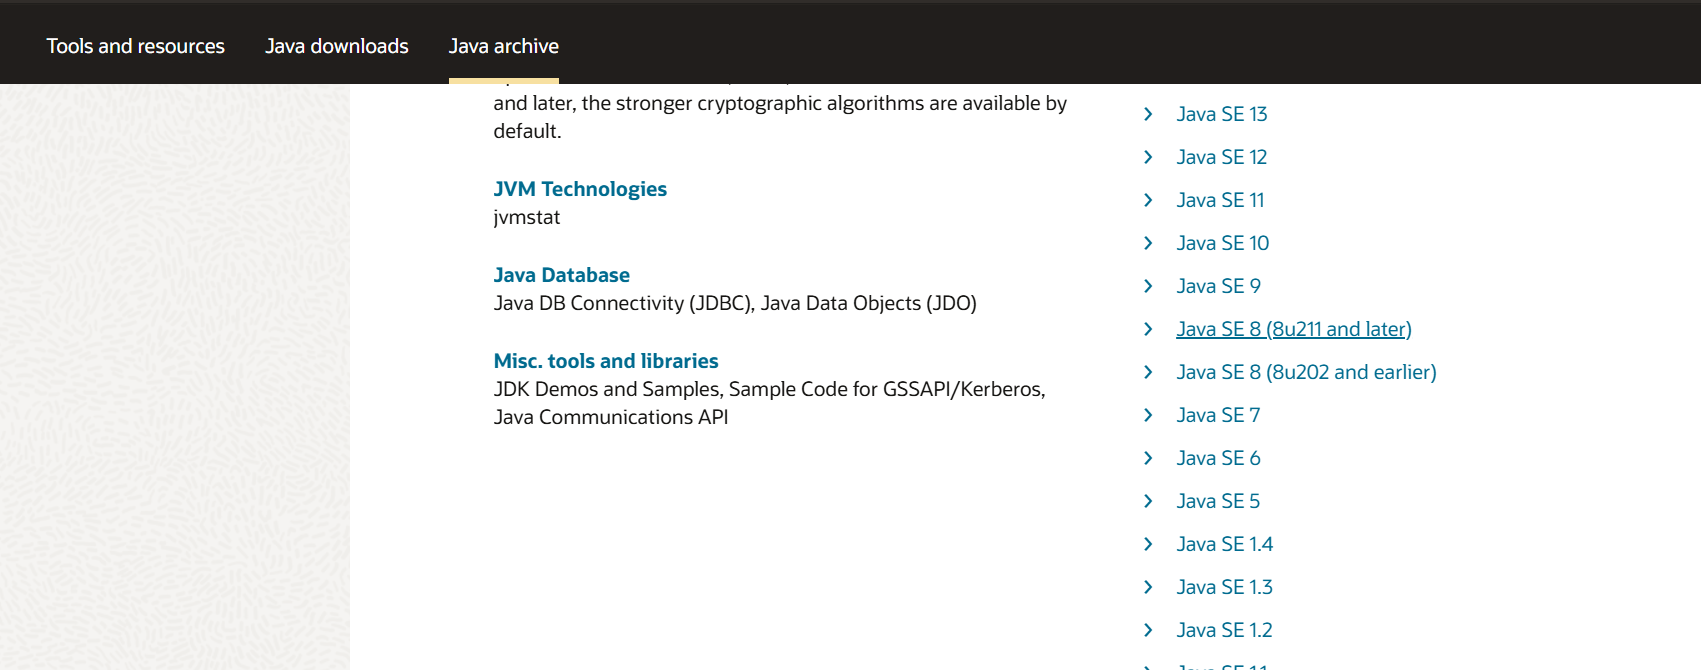Image resolution: width=1701 pixels, height=670 pixels.
Task: Open Java SE 10 archive link
Action: point(1223,243)
